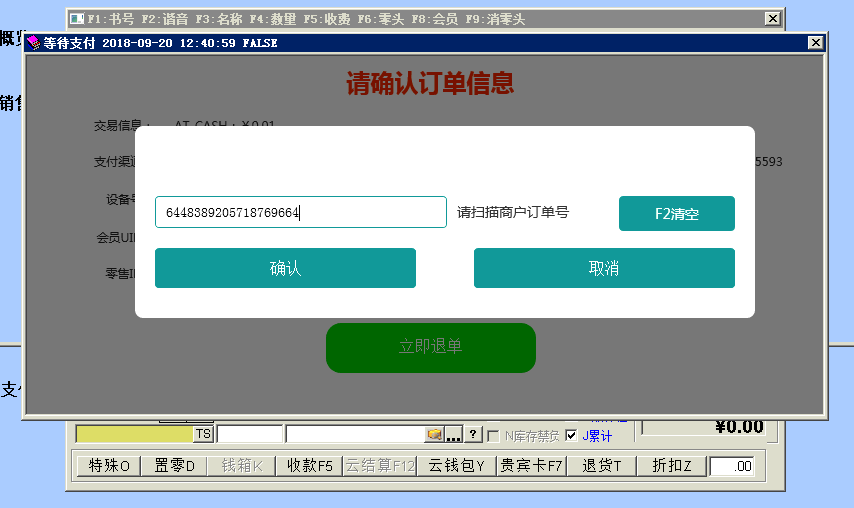The width and height of the screenshot is (854, 508).
Task: Close the background window with the F1-F9 shortcut title
Action: click(x=772, y=19)
